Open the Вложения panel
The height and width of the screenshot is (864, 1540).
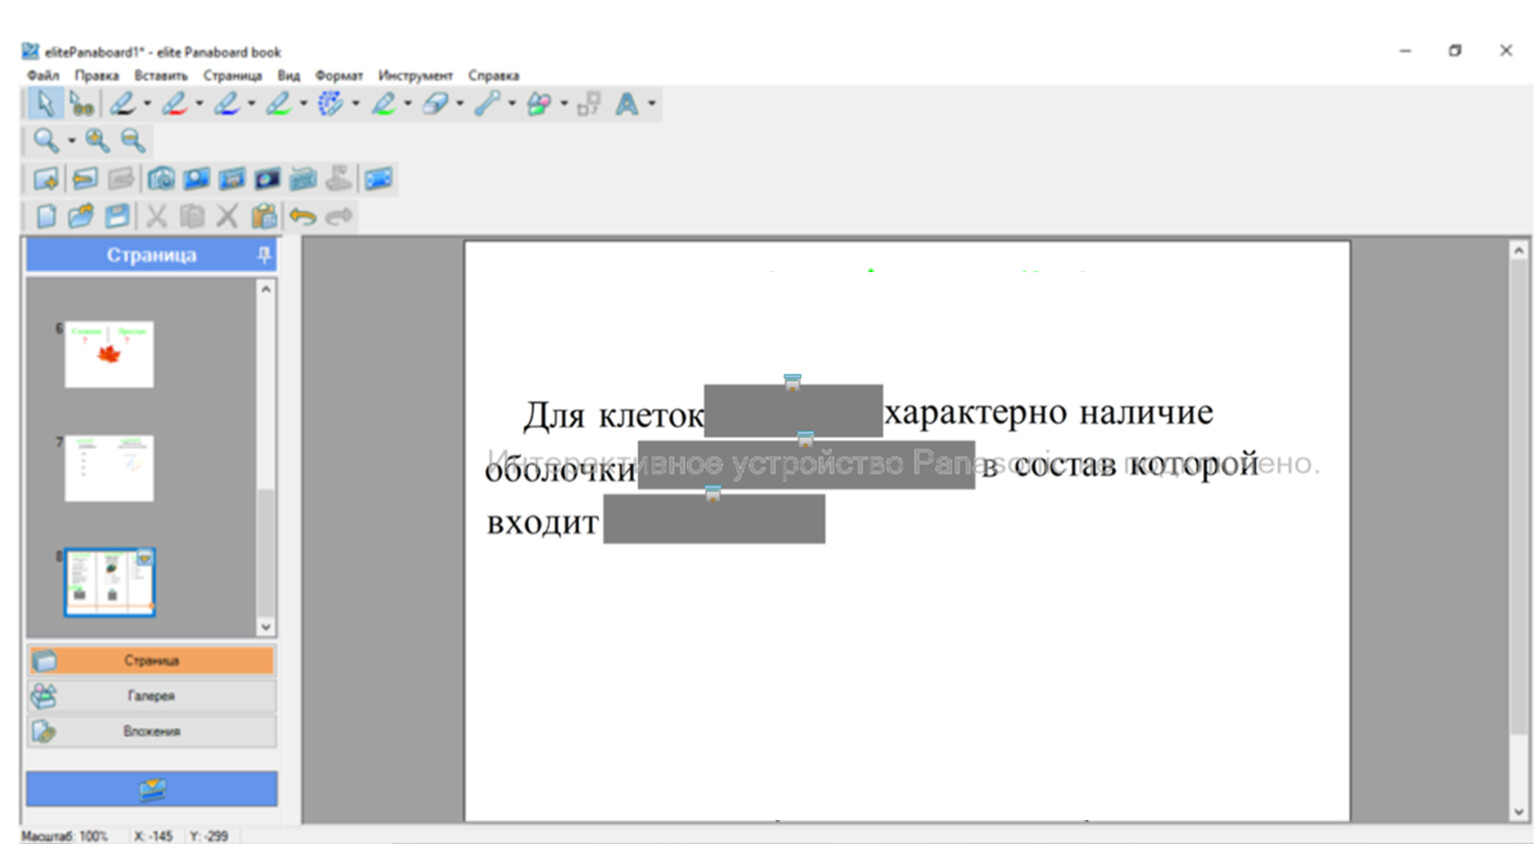click(x=151, y=731)
